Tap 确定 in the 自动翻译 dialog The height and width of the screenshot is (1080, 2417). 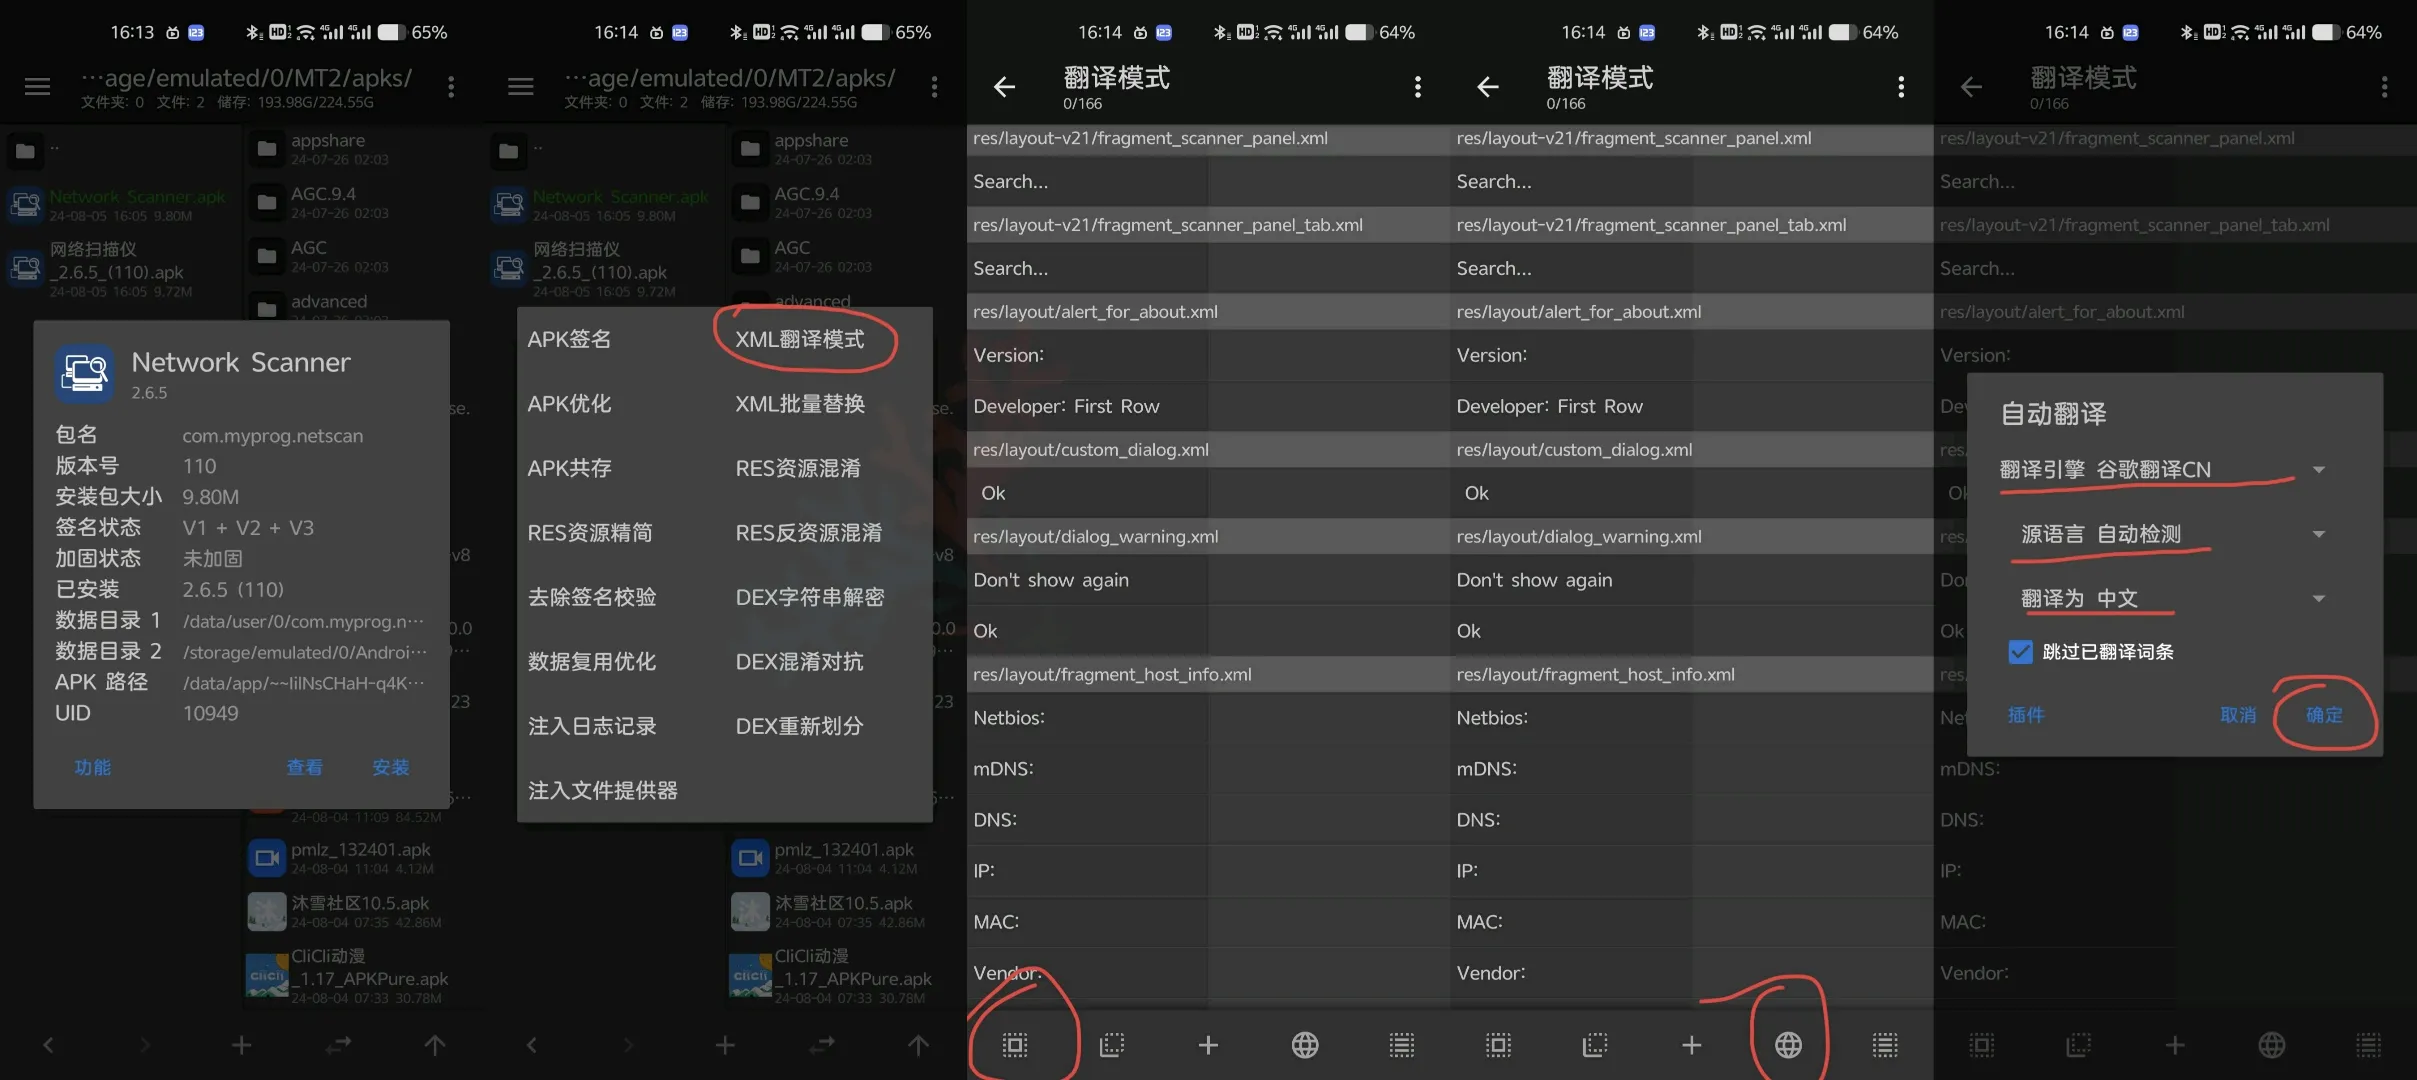click(2324, 715)
